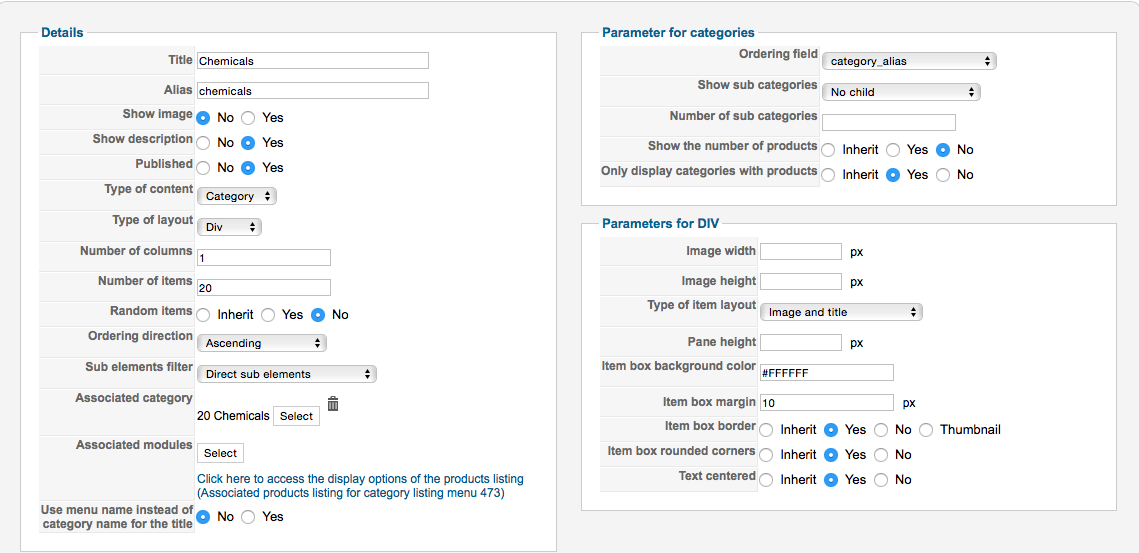Set Show description to No
Viewport: 1139px width, 553px height.
[x=204, y=143]
